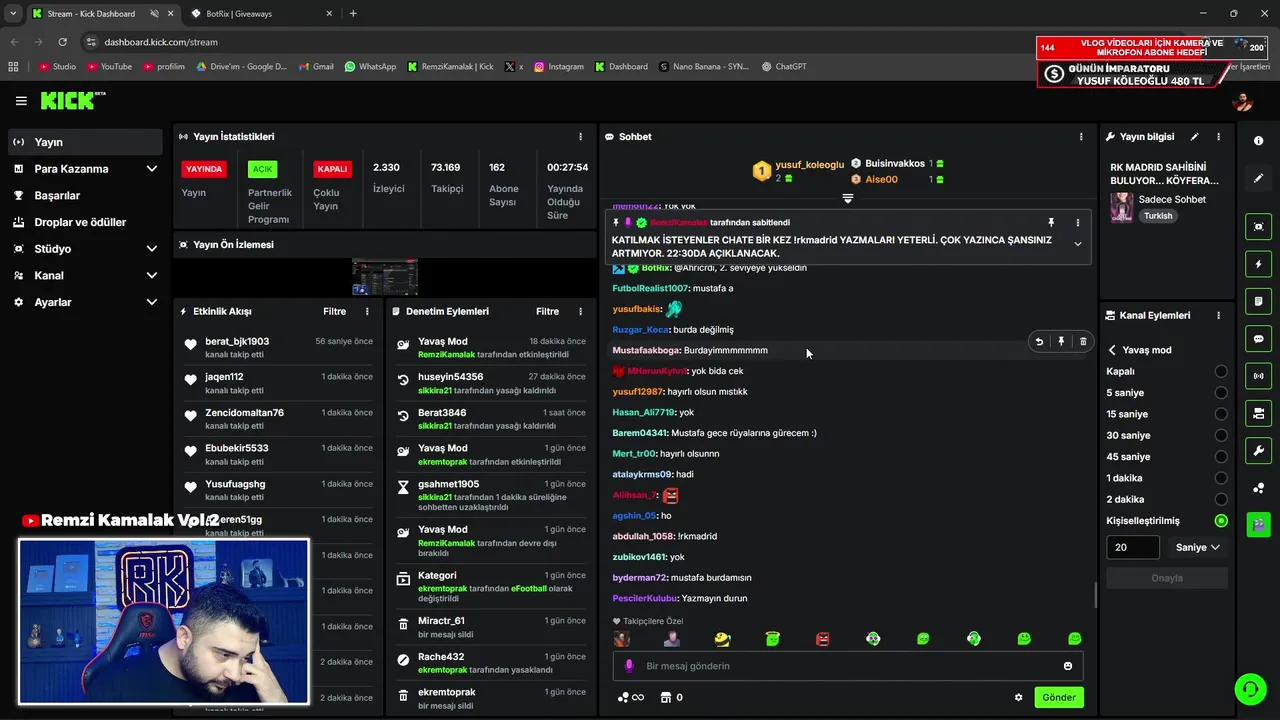Select 30 saniye slow mode
The height and width of the screenshot is (720, 1280).
pyautogui.click(x=1220, y=435)
